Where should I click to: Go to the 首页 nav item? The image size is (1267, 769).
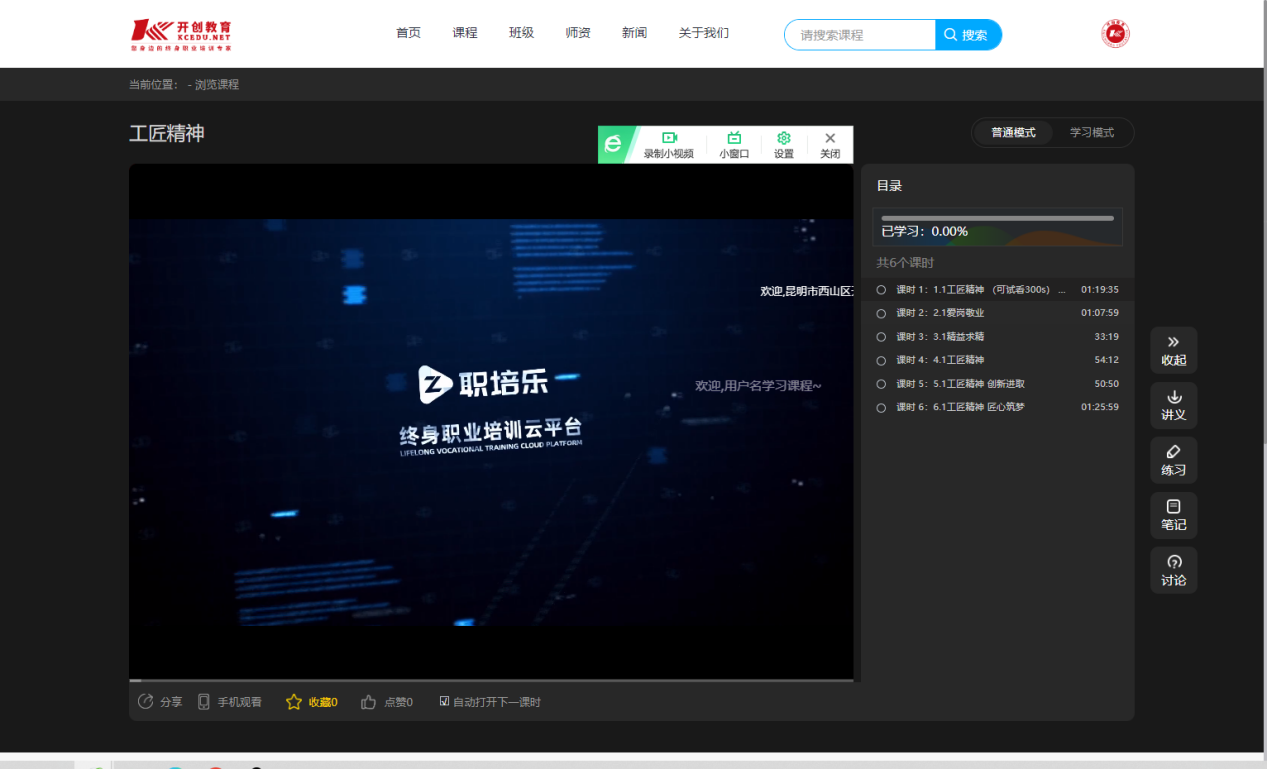(x=408, y=33)
